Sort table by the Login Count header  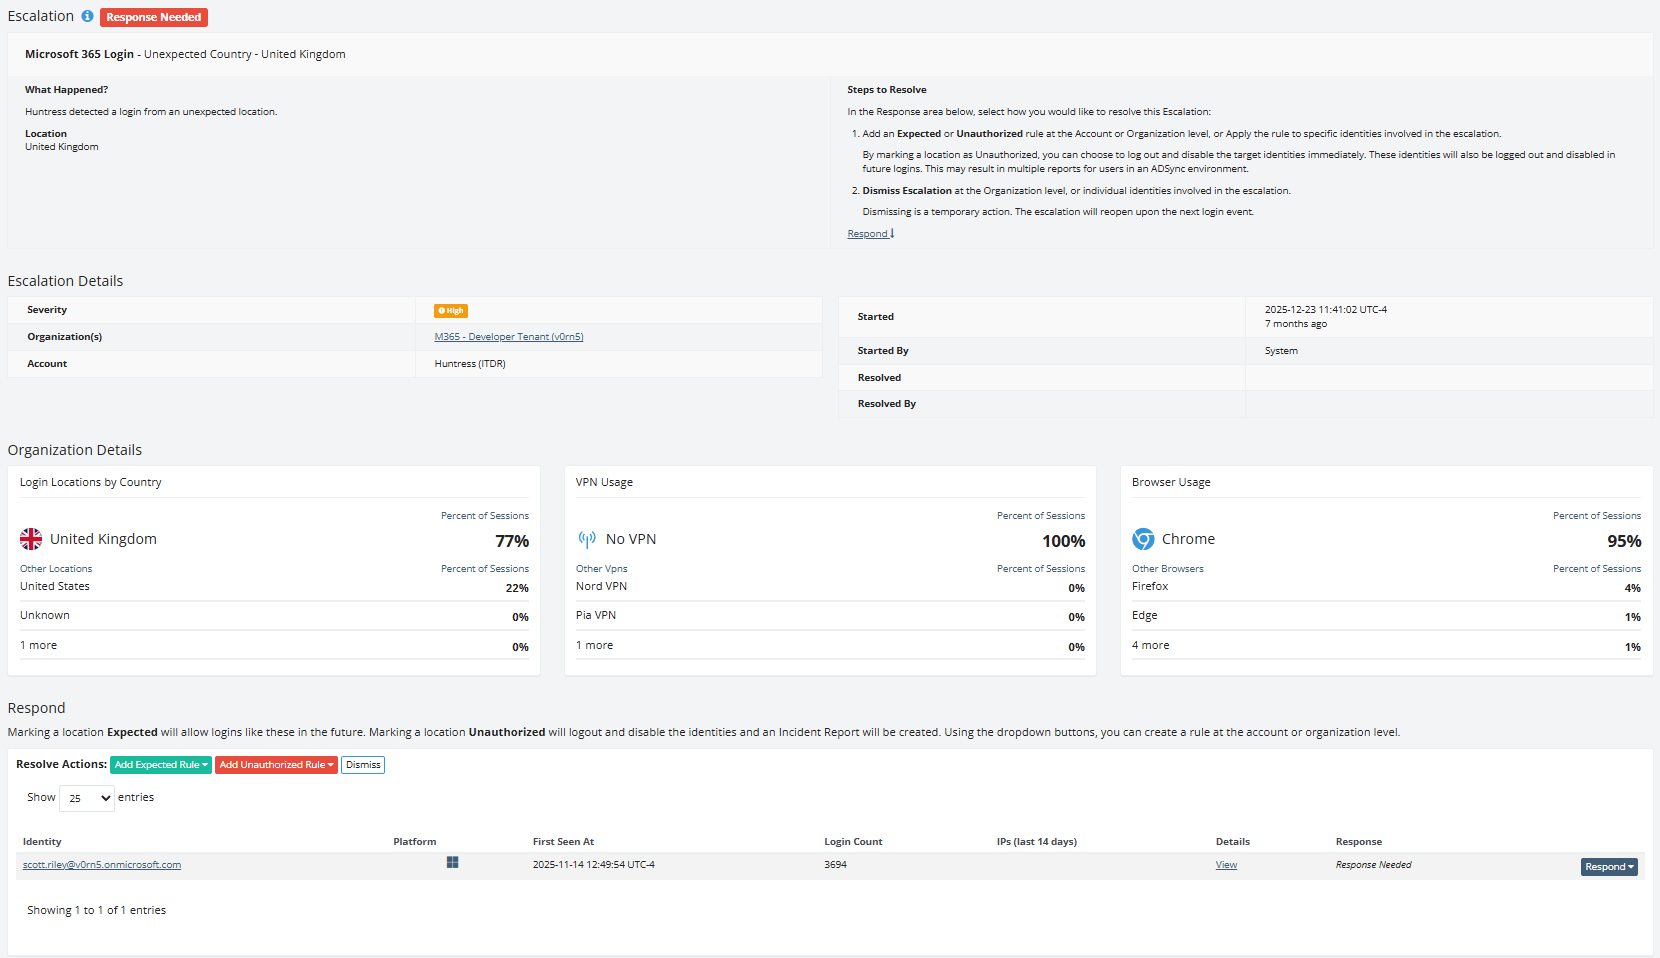pos(853,842)
